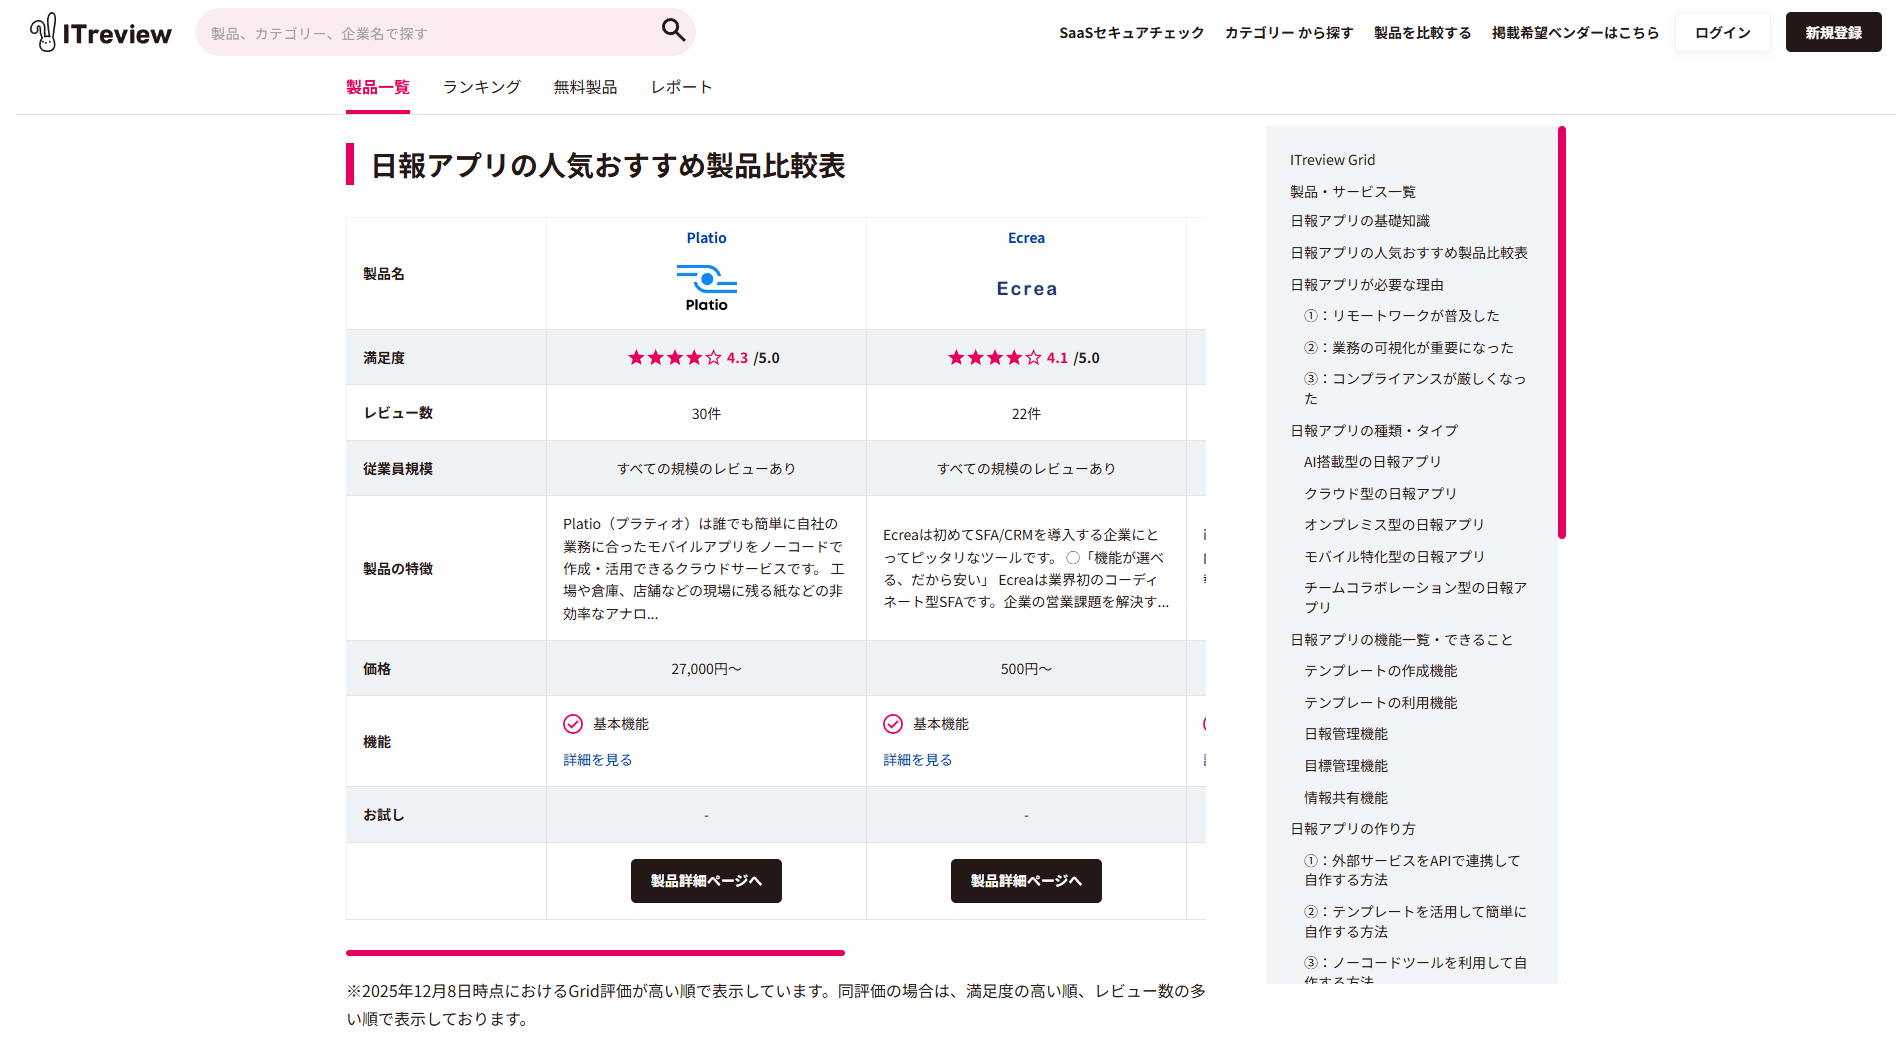Go to ①：外部サービスをAPIで連携して自作する方法
Viewport: 1904px width, 1041px height.
click(1412, 870)
